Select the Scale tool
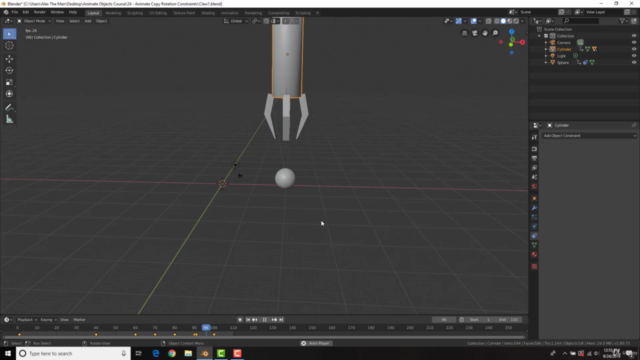 point(9,82)
